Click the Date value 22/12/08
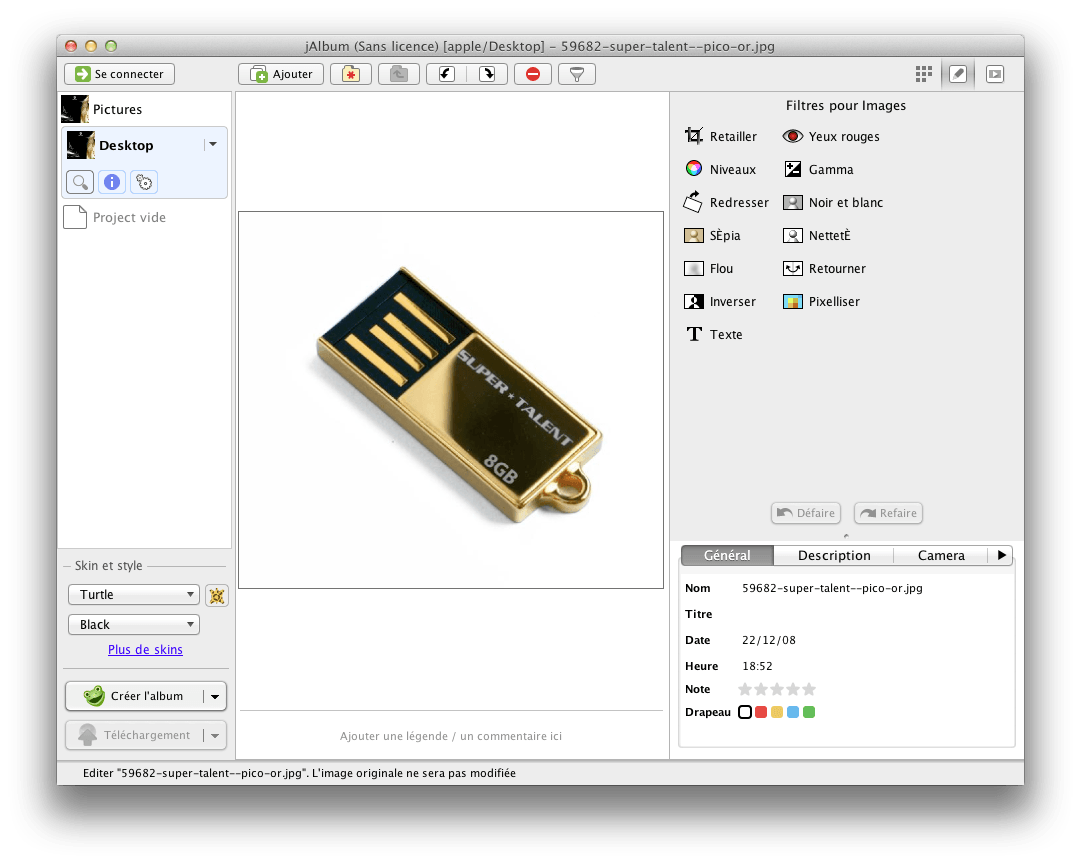The width and height of the screenshot is (1081, 864). (x=769, y=640)
